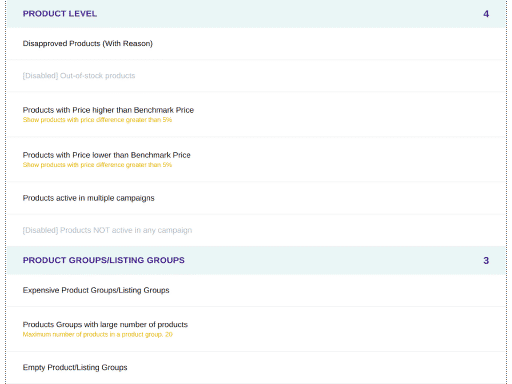Screen dimensions: 512x384
Task: Select the disabled Out-of-stock products row
Action: 256,76
